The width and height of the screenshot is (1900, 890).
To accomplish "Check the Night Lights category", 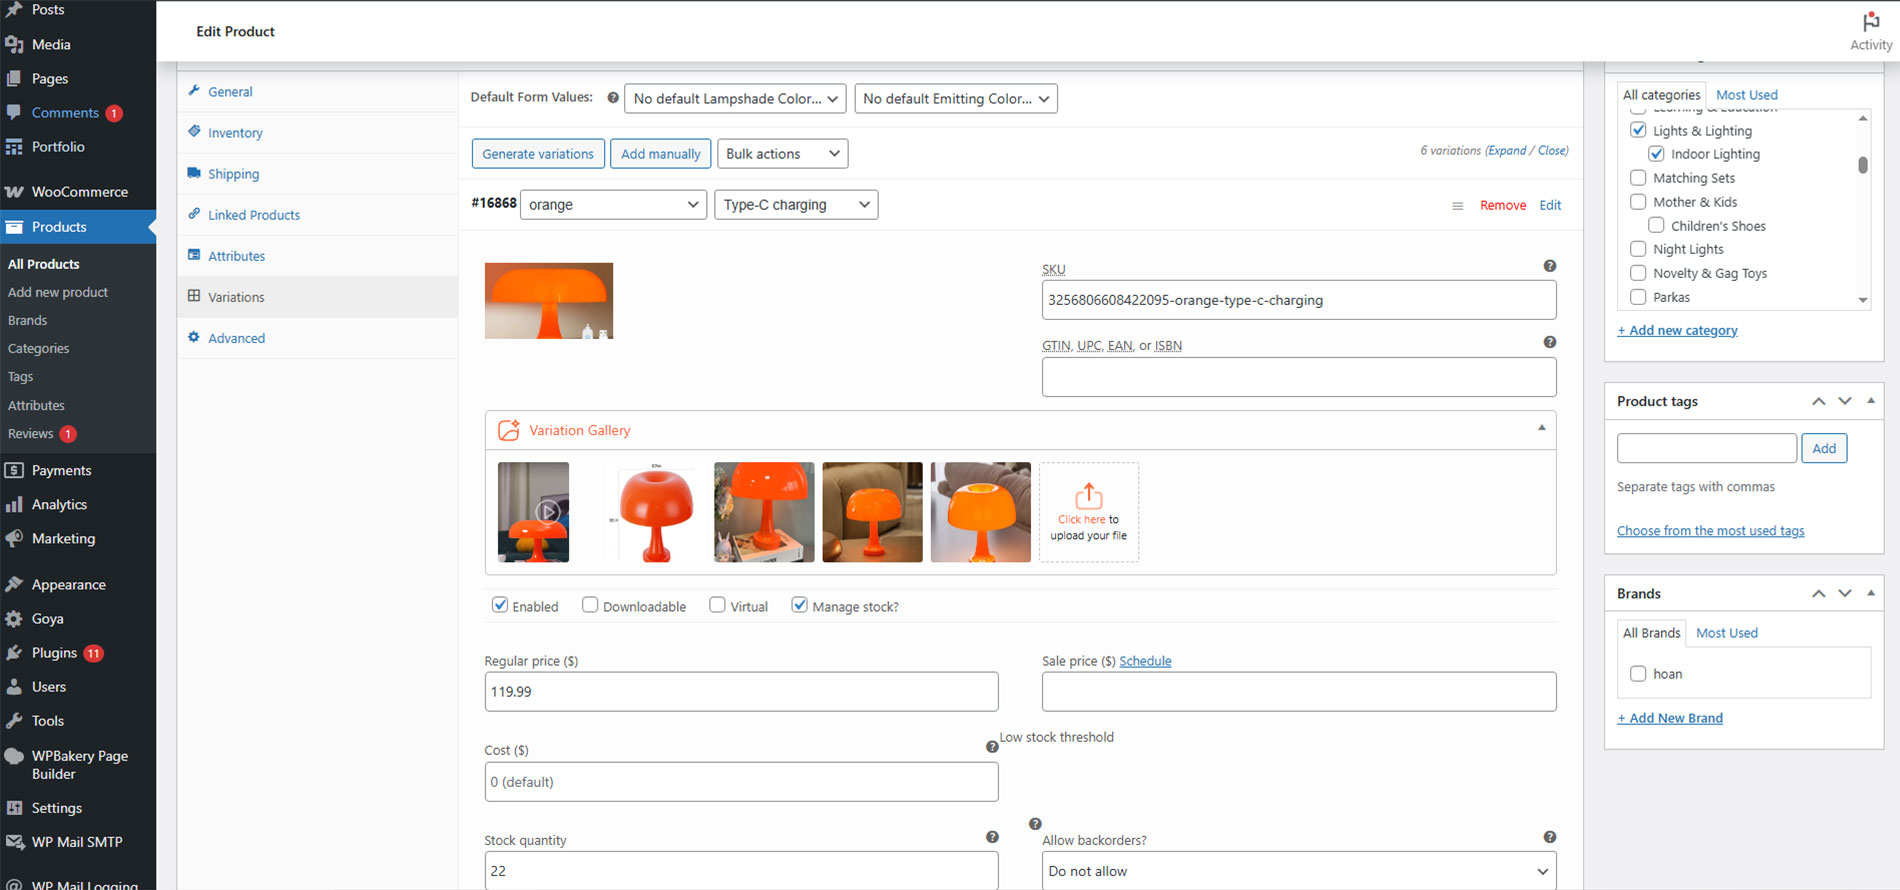I will pyautogui.click(x=1638, y=249).
